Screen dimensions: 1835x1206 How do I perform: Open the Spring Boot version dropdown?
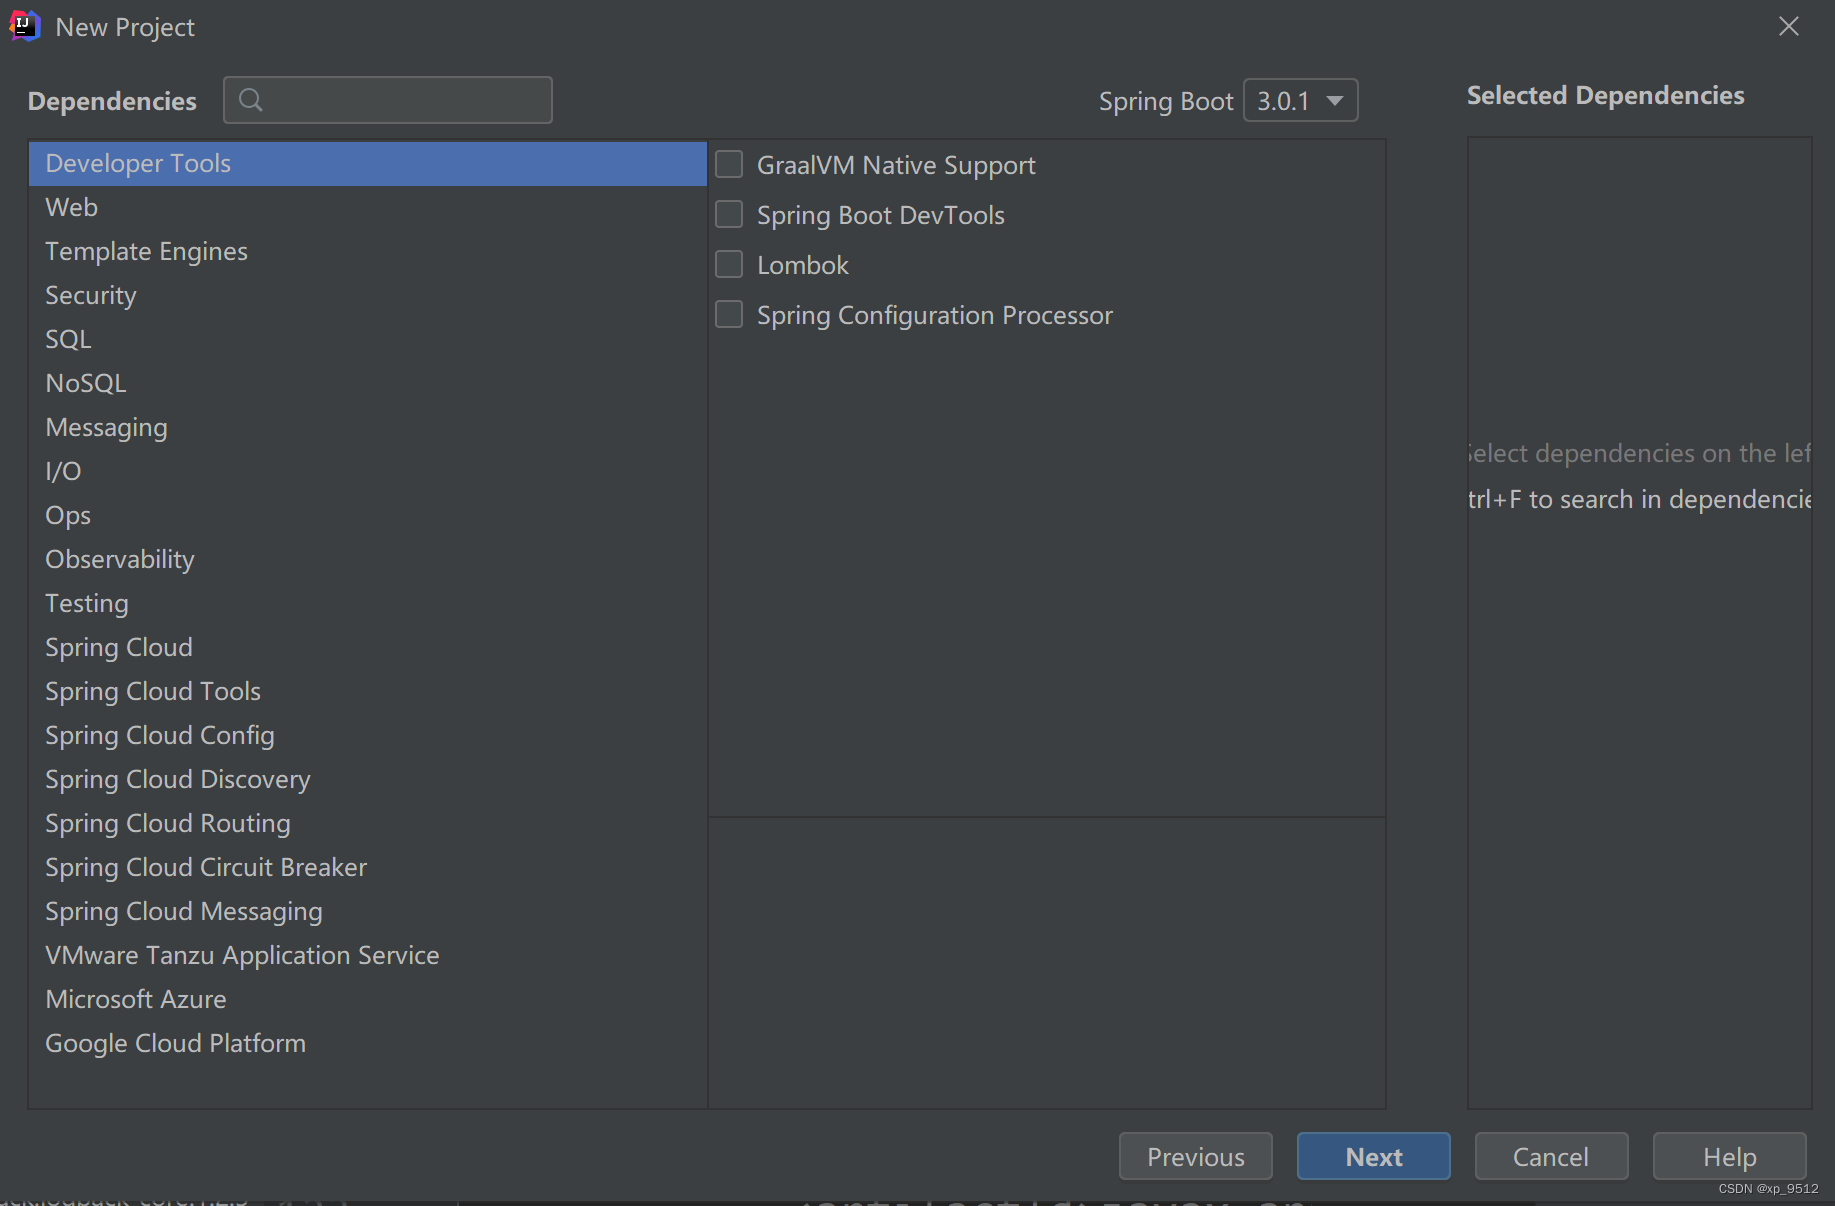(x=1300, y=100)
